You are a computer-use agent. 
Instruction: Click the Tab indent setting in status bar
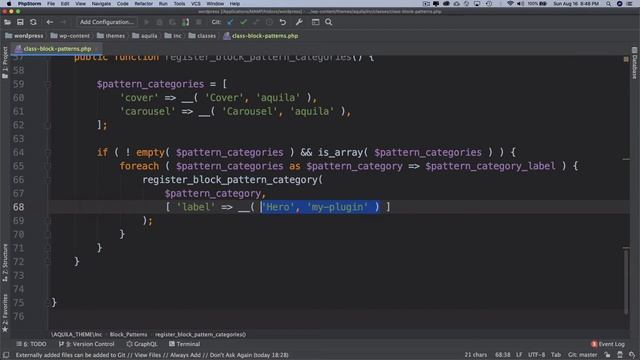tap(556, 355)
